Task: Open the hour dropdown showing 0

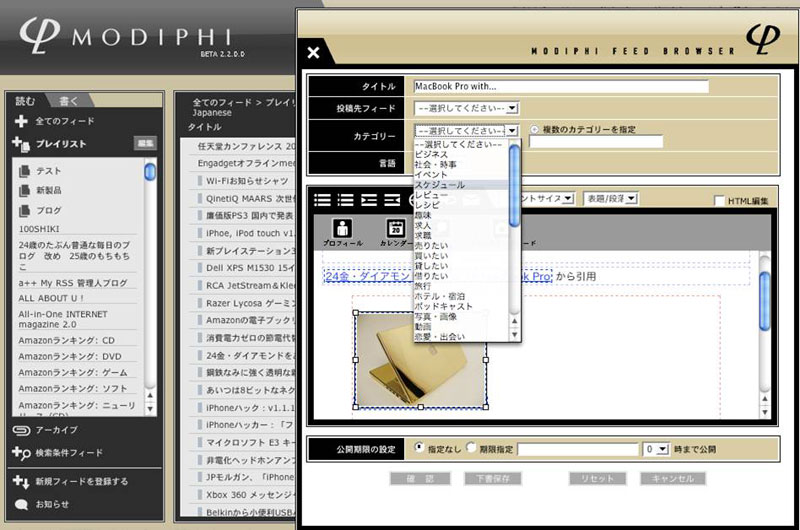Action: 656,449
